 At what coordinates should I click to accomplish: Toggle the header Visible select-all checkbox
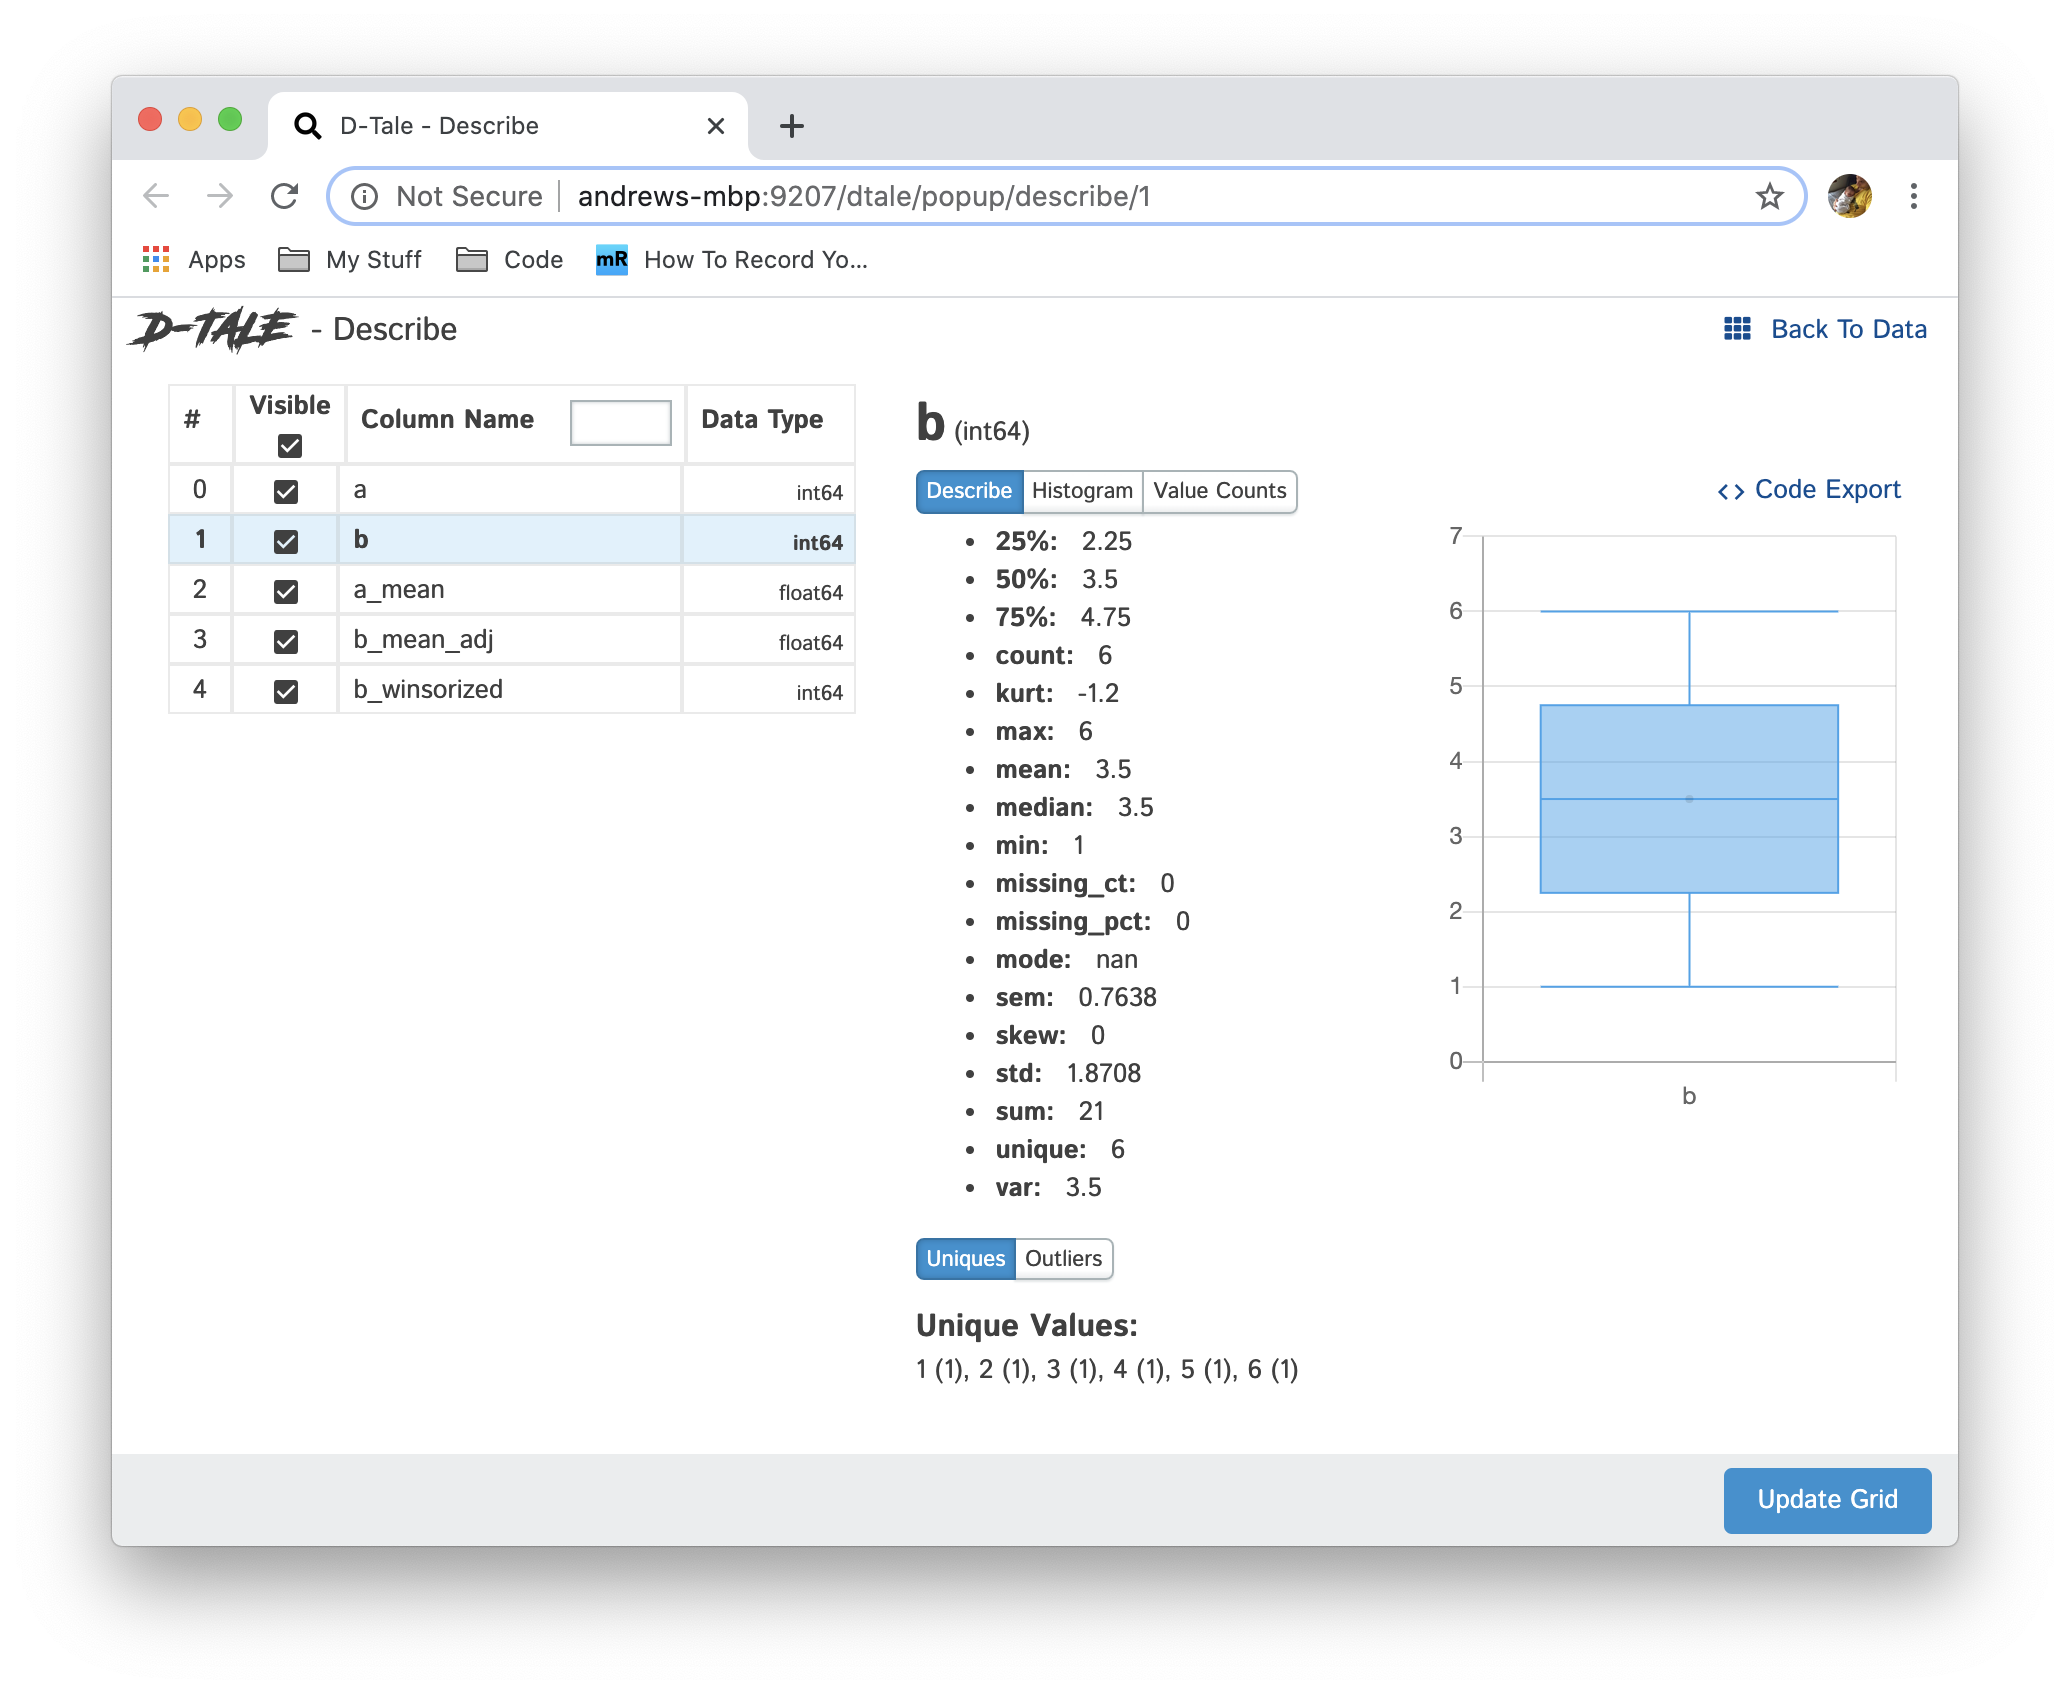(x=290, y=445)
